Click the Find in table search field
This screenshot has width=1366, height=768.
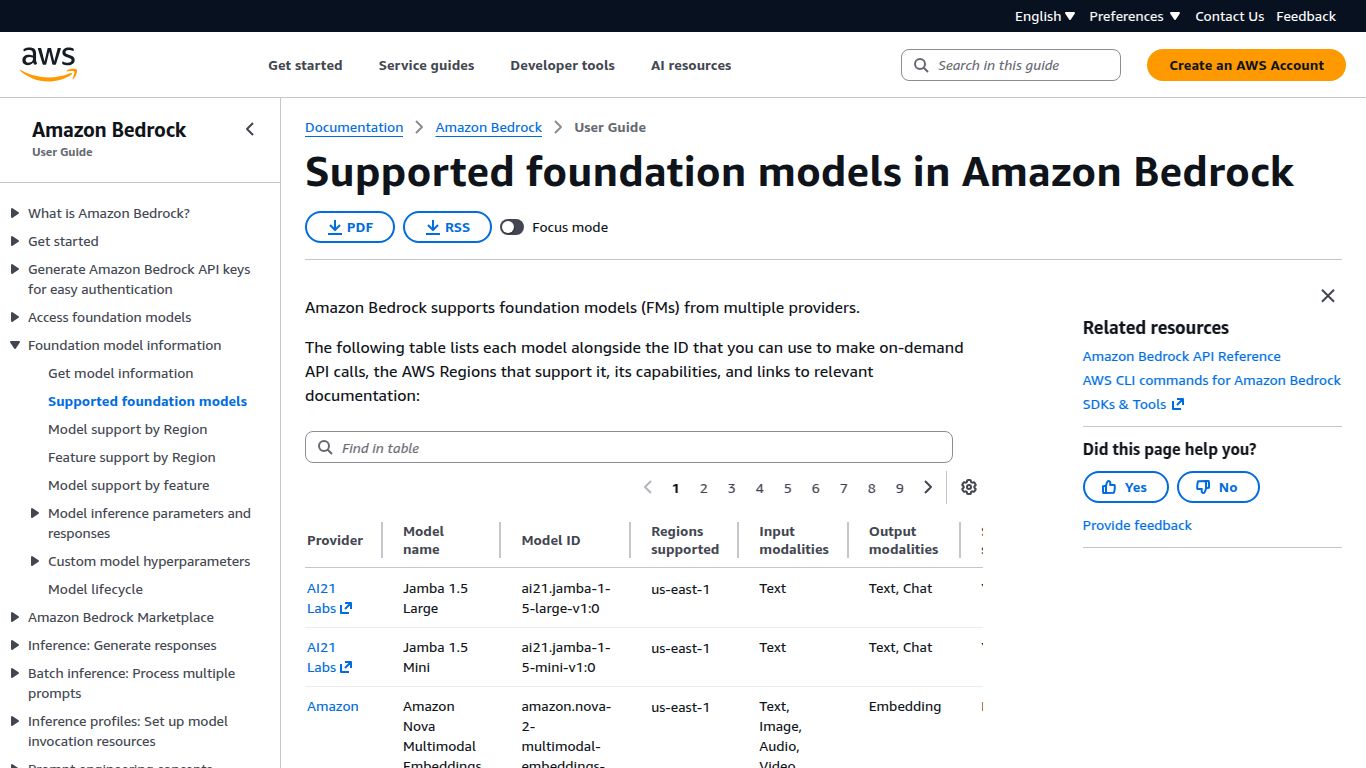[628, 447]
